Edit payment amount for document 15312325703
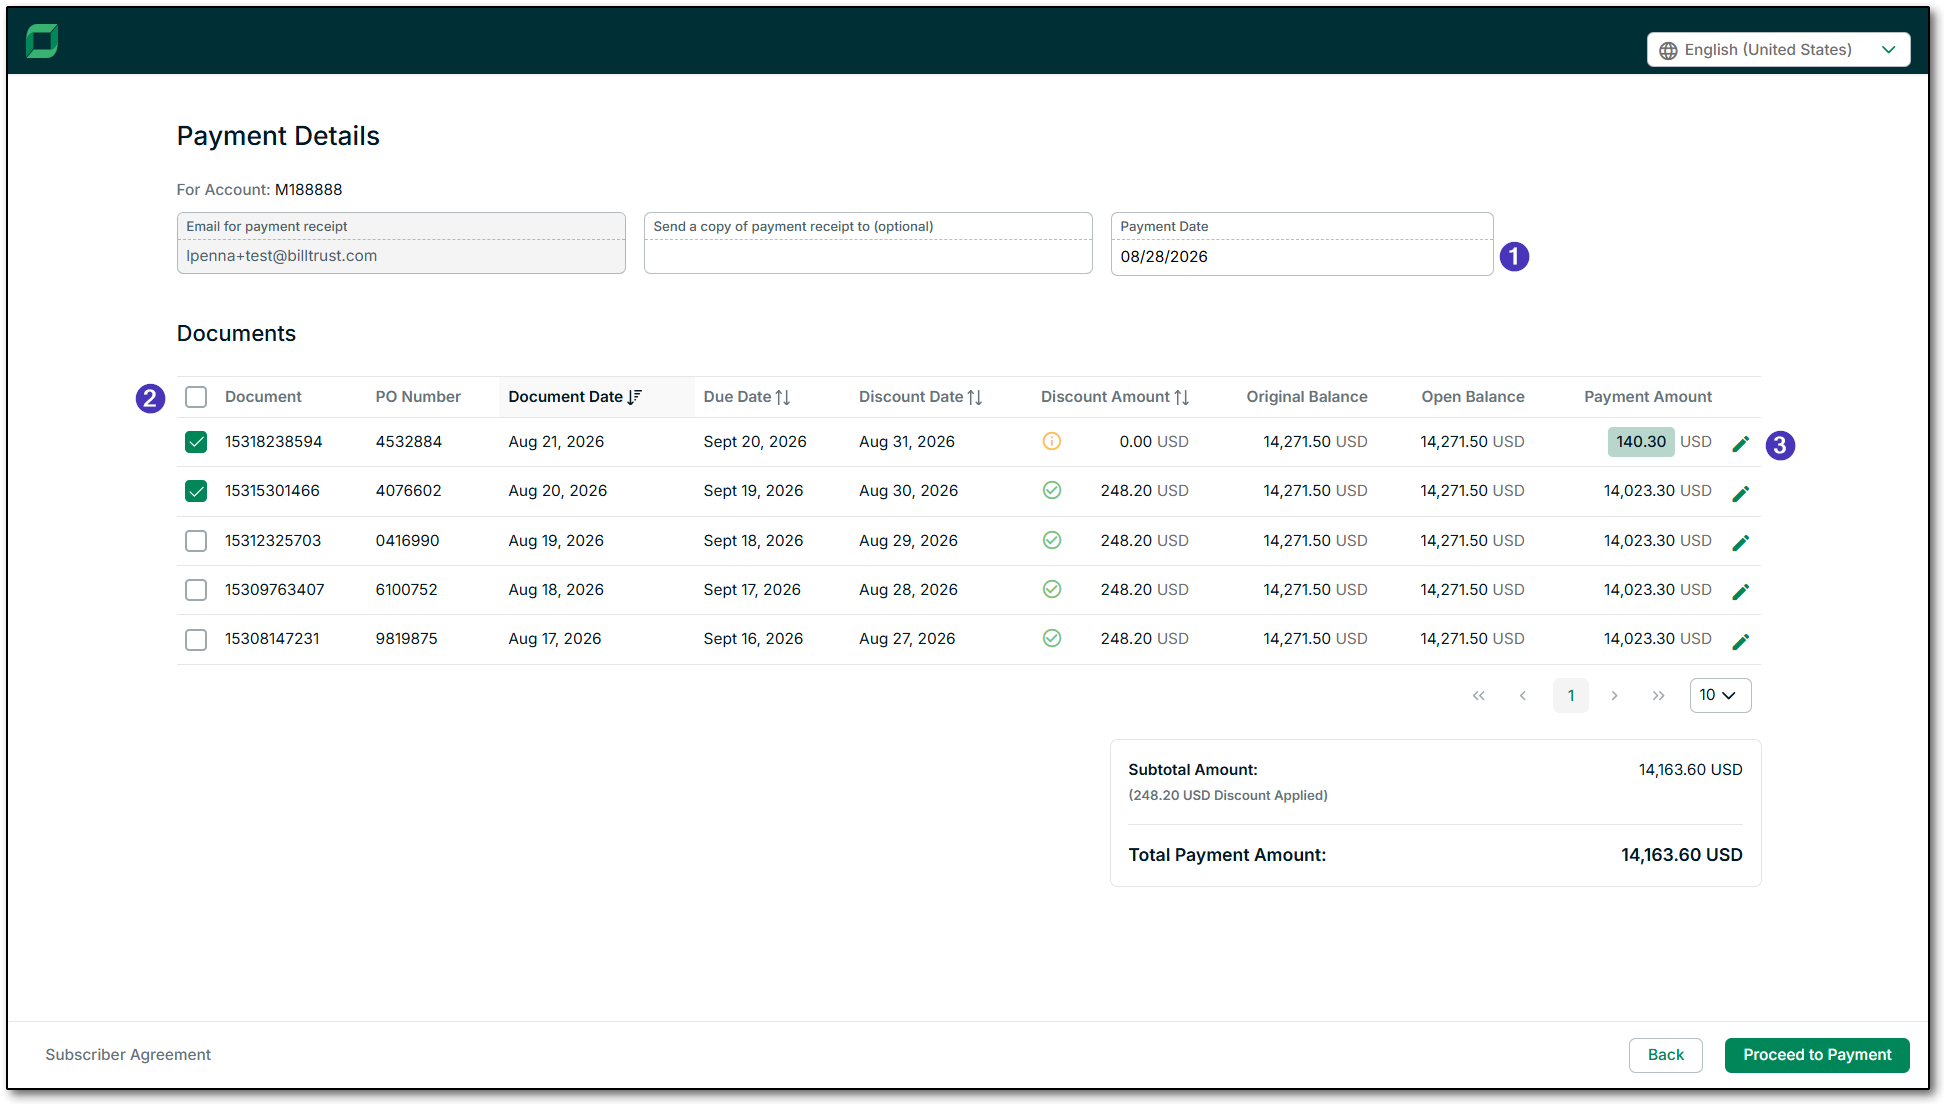The width and height of the screenshot is (1944, 1104). [1740, 542]
